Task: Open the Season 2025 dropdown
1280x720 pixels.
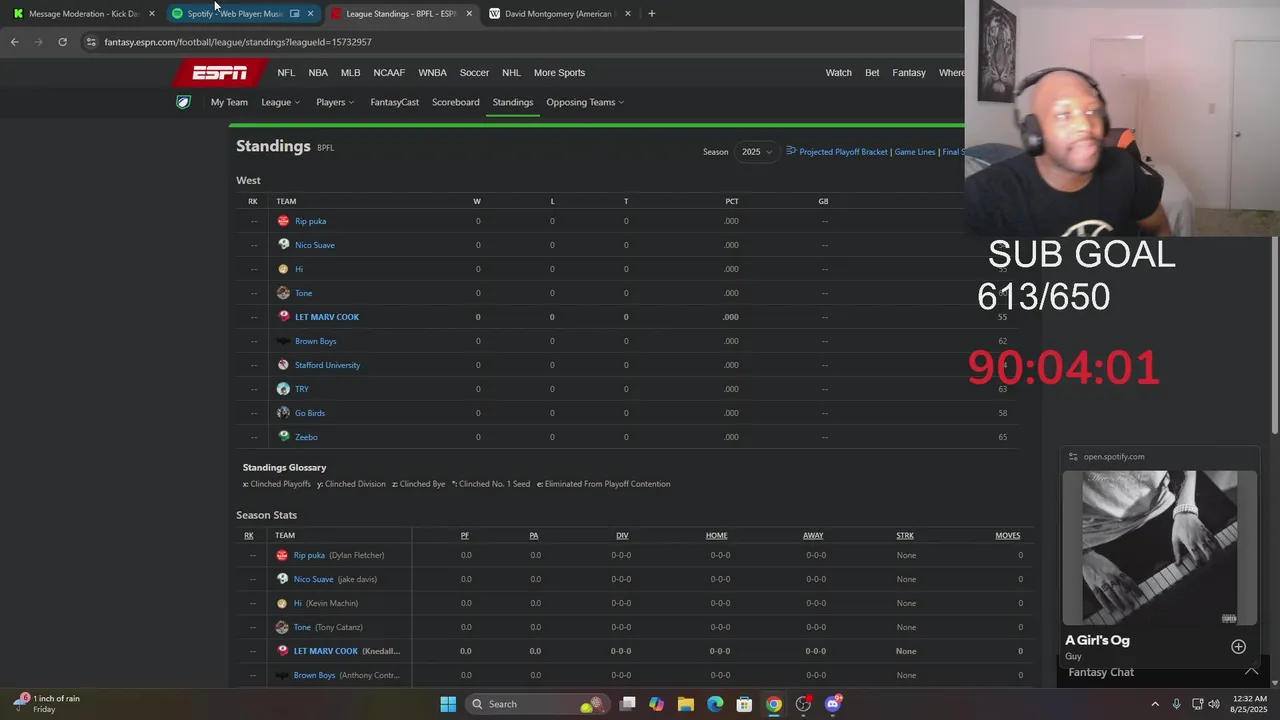Action: pyautogui.click(x=757, y=152)
